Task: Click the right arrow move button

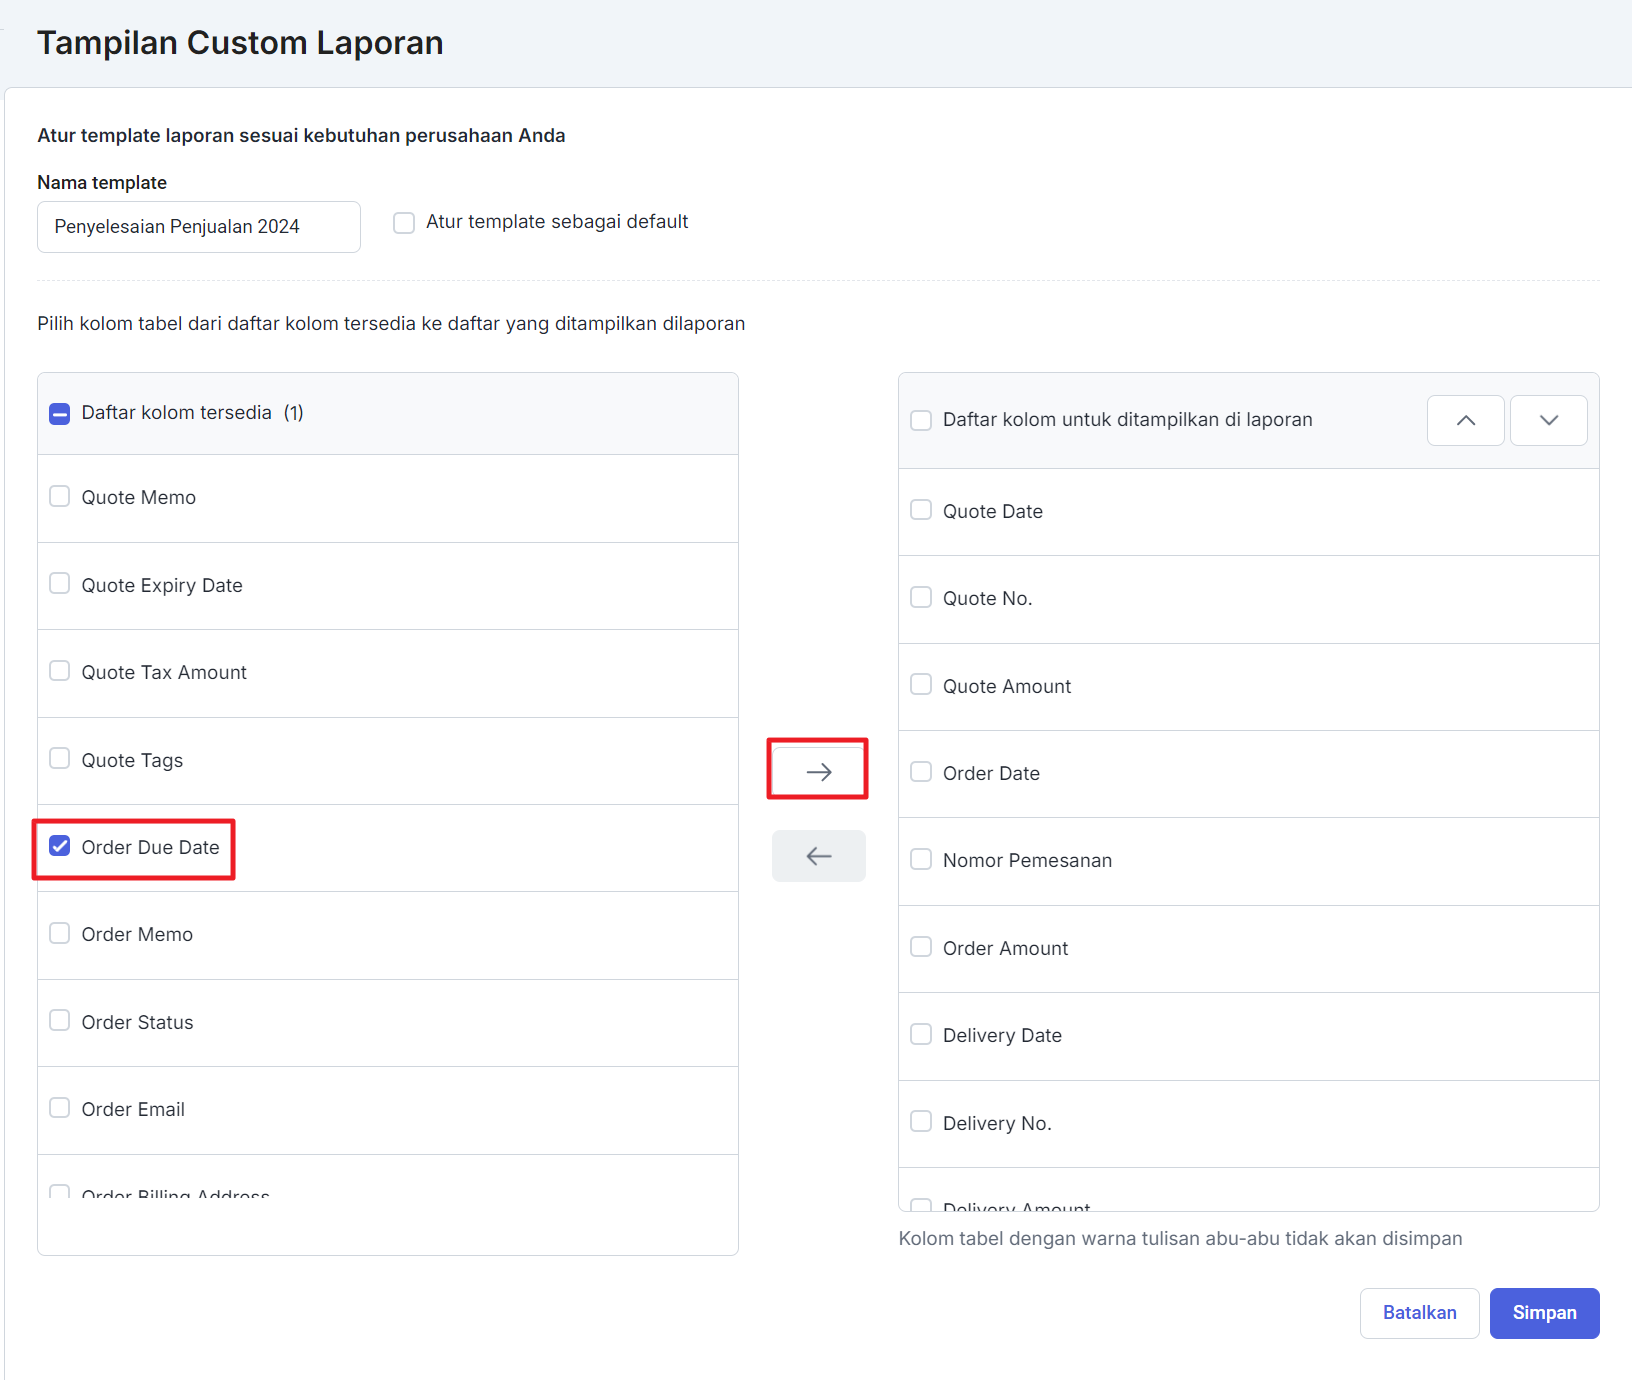Action: pos(818,771)
